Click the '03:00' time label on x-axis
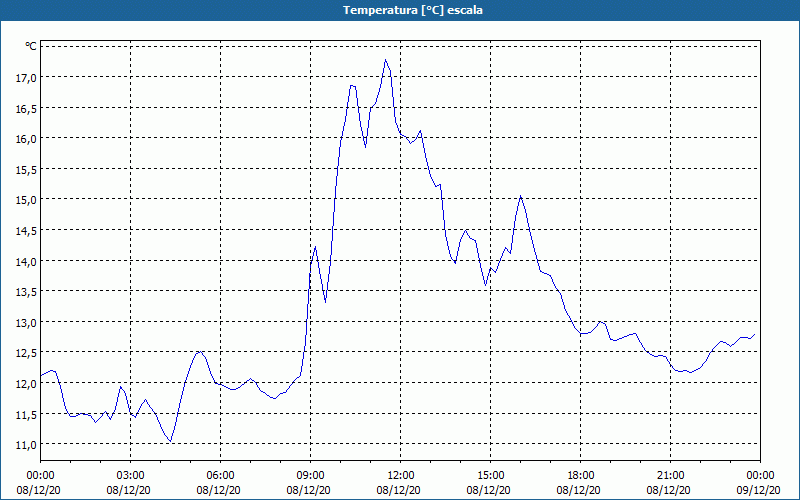 click(131, 476)
